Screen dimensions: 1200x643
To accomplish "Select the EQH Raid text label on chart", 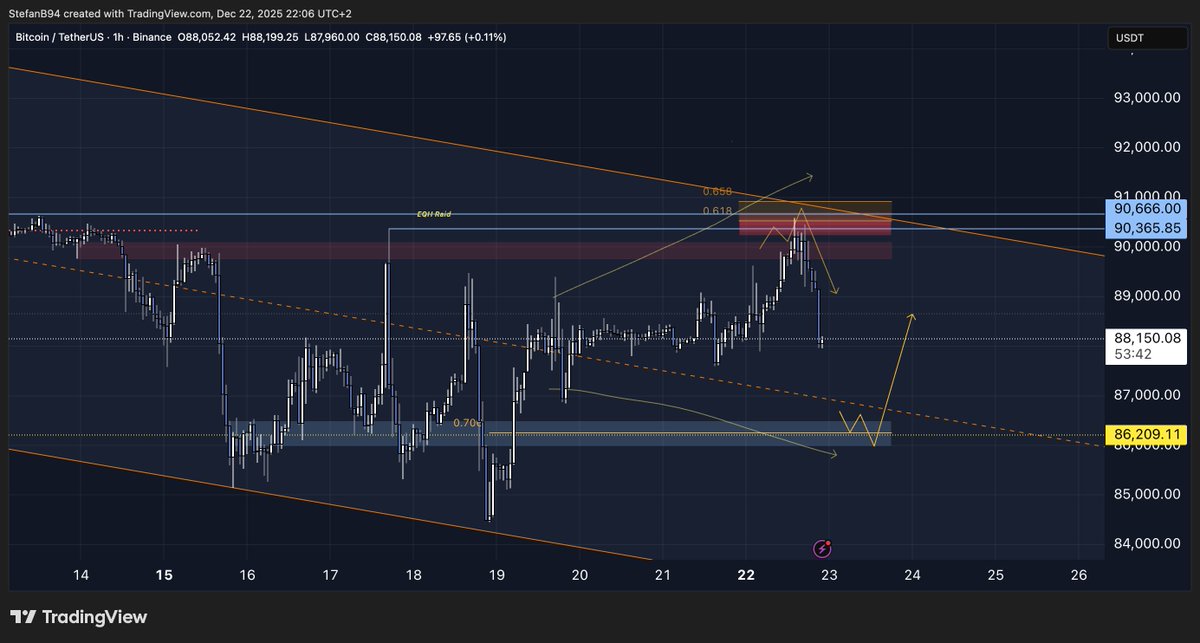I will 433,213.
